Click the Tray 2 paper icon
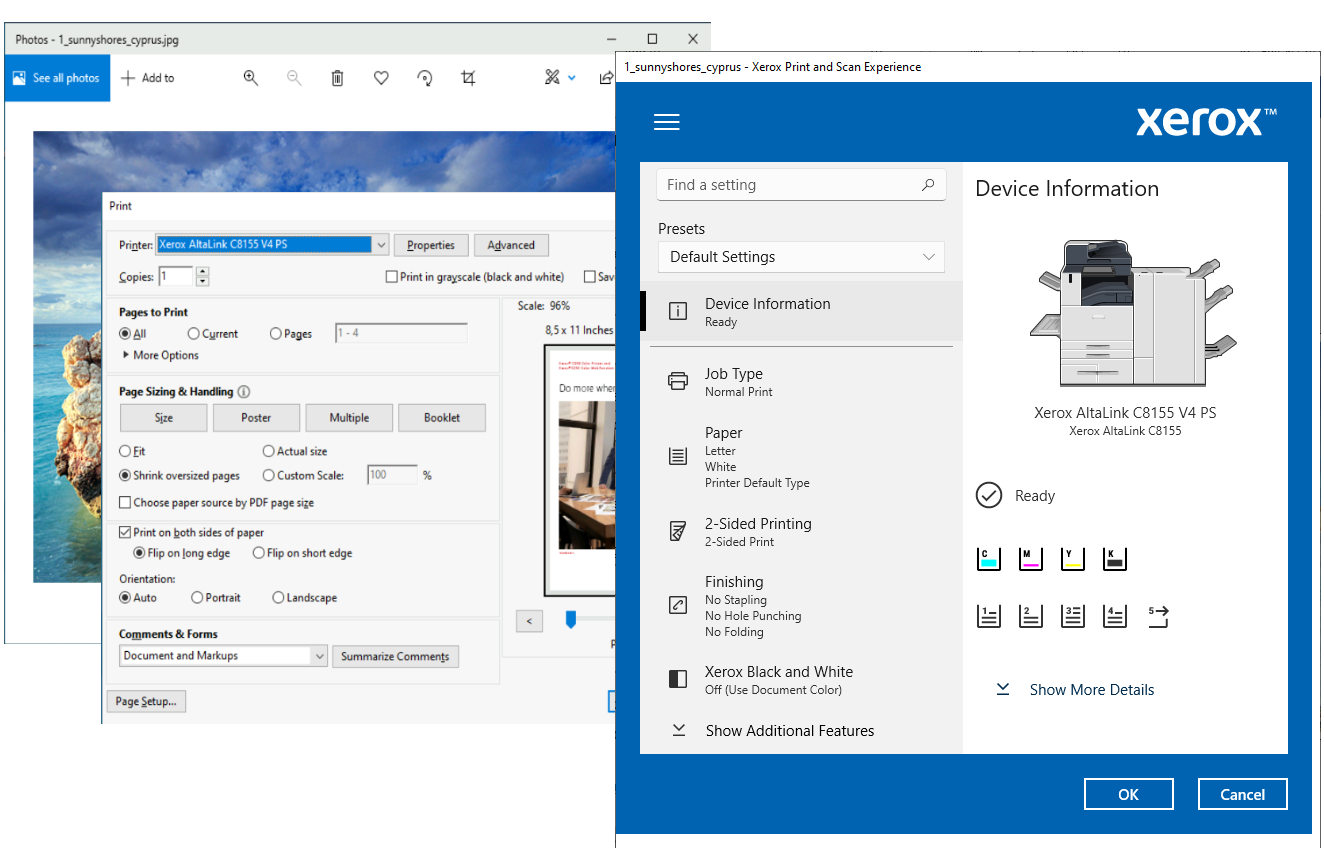This screenshot has width=1324, height=848. 1031,616
